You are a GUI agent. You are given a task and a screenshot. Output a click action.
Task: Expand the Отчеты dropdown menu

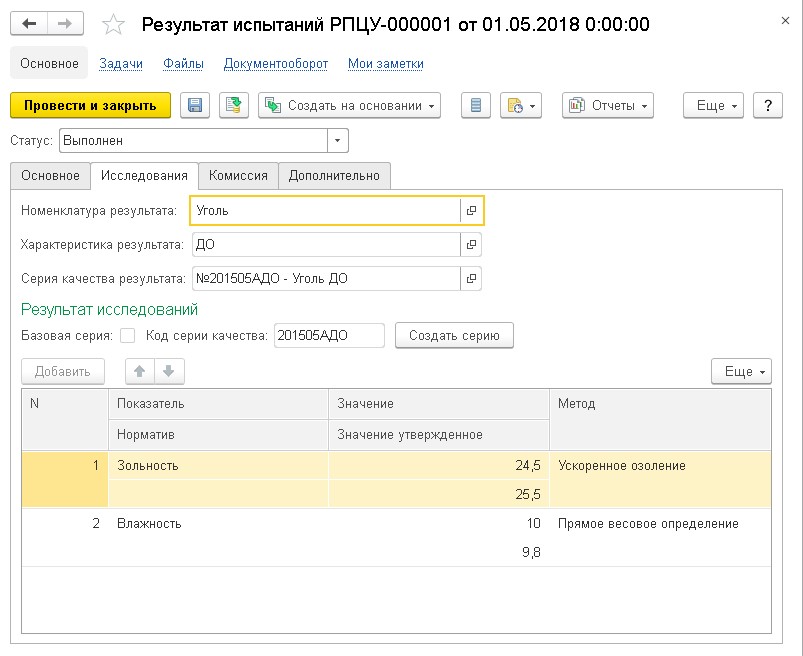(x=607, y=106)
